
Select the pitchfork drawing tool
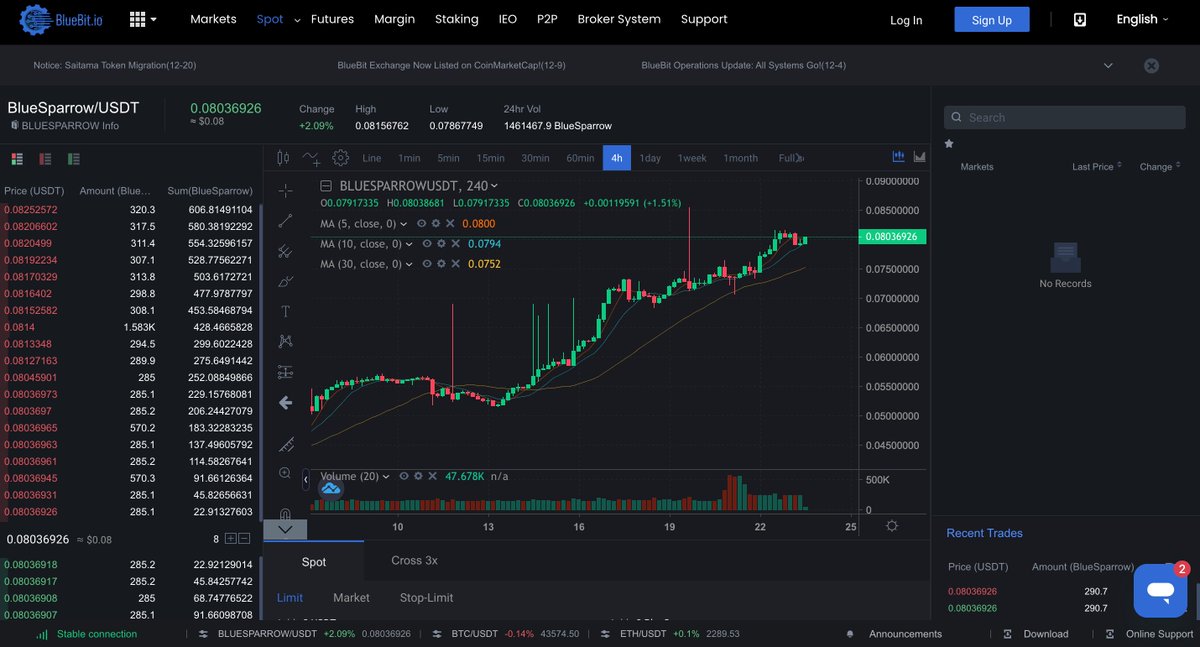[285, 251]
